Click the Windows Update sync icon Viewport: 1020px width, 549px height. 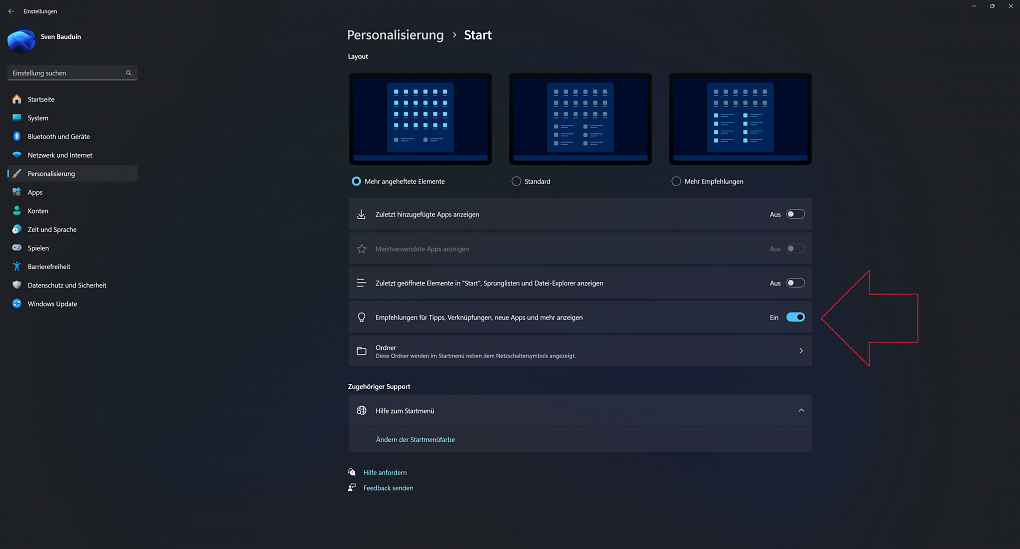(x=17, y=304)
